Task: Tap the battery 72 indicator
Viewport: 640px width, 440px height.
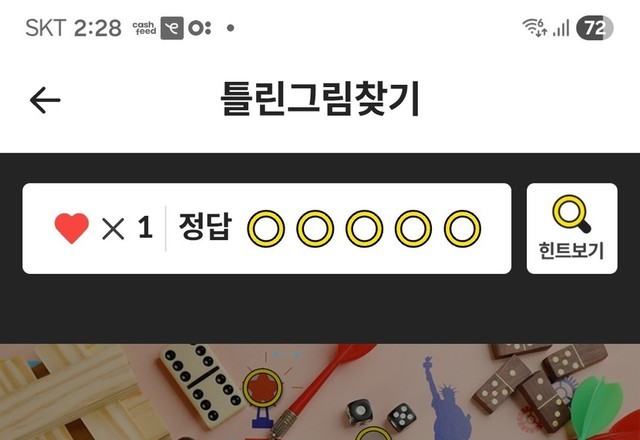Action: point(595,28)
